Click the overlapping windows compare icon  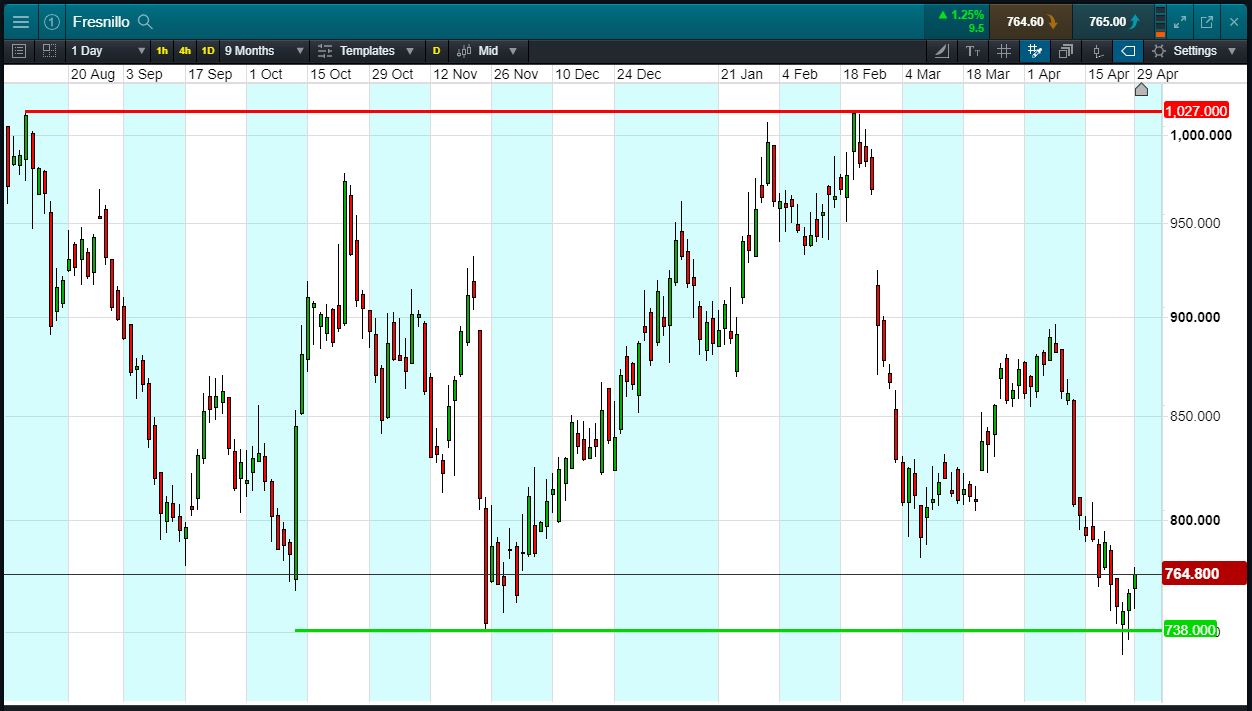[x=1066, y=51]
